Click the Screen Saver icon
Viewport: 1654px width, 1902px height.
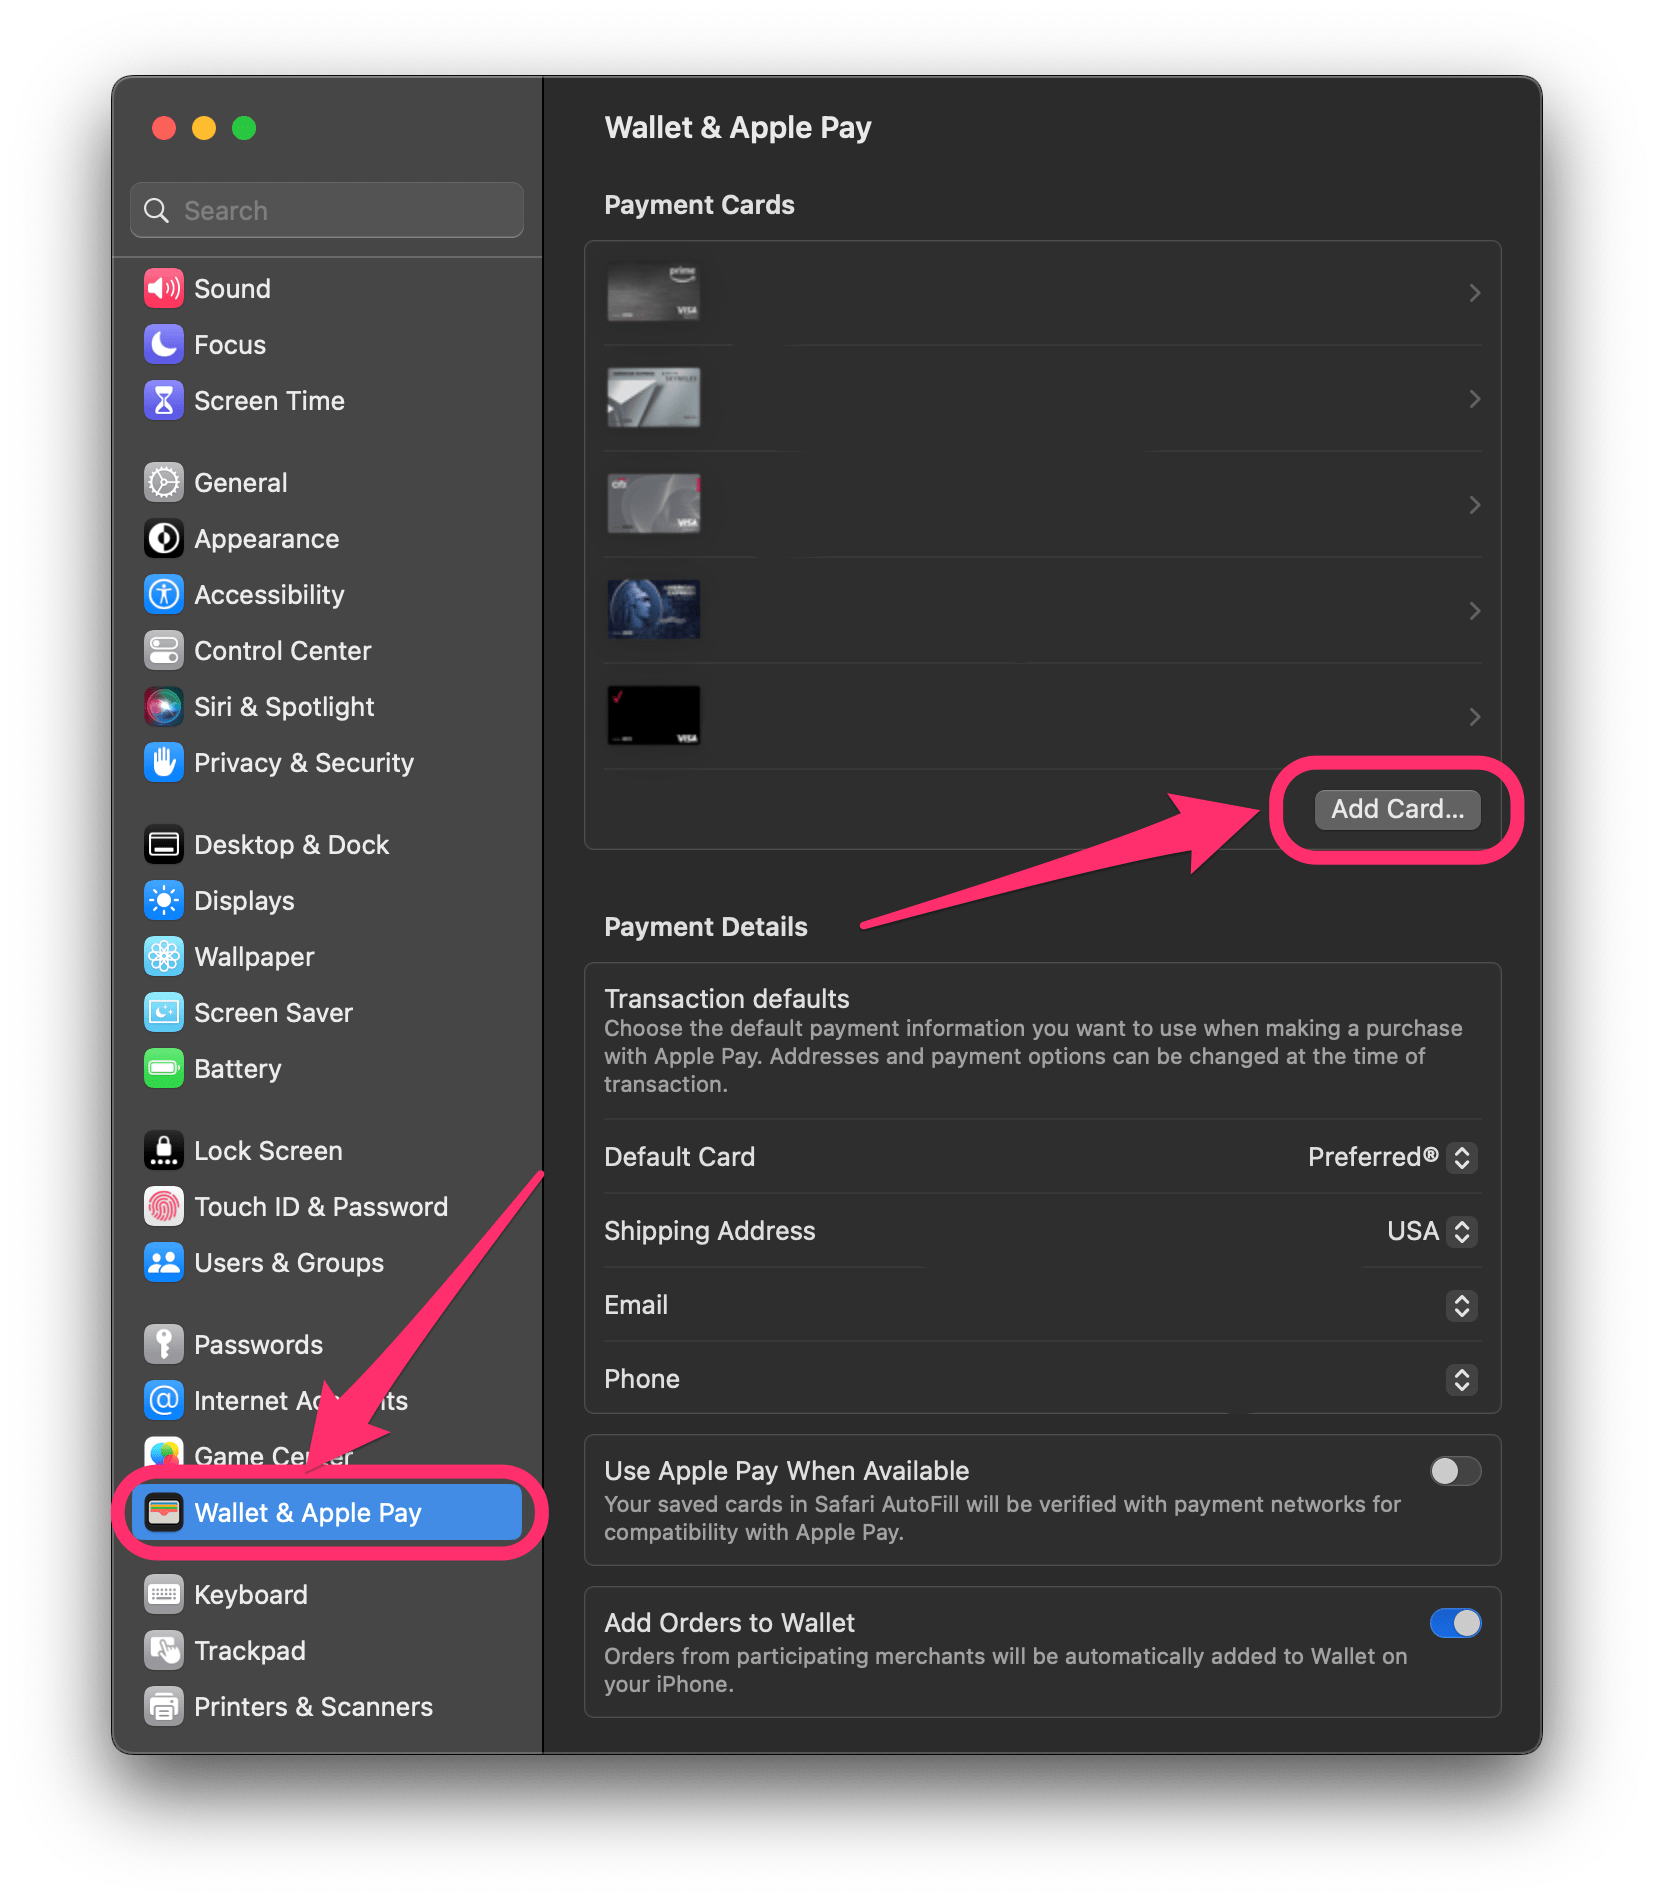[164, 1013]
